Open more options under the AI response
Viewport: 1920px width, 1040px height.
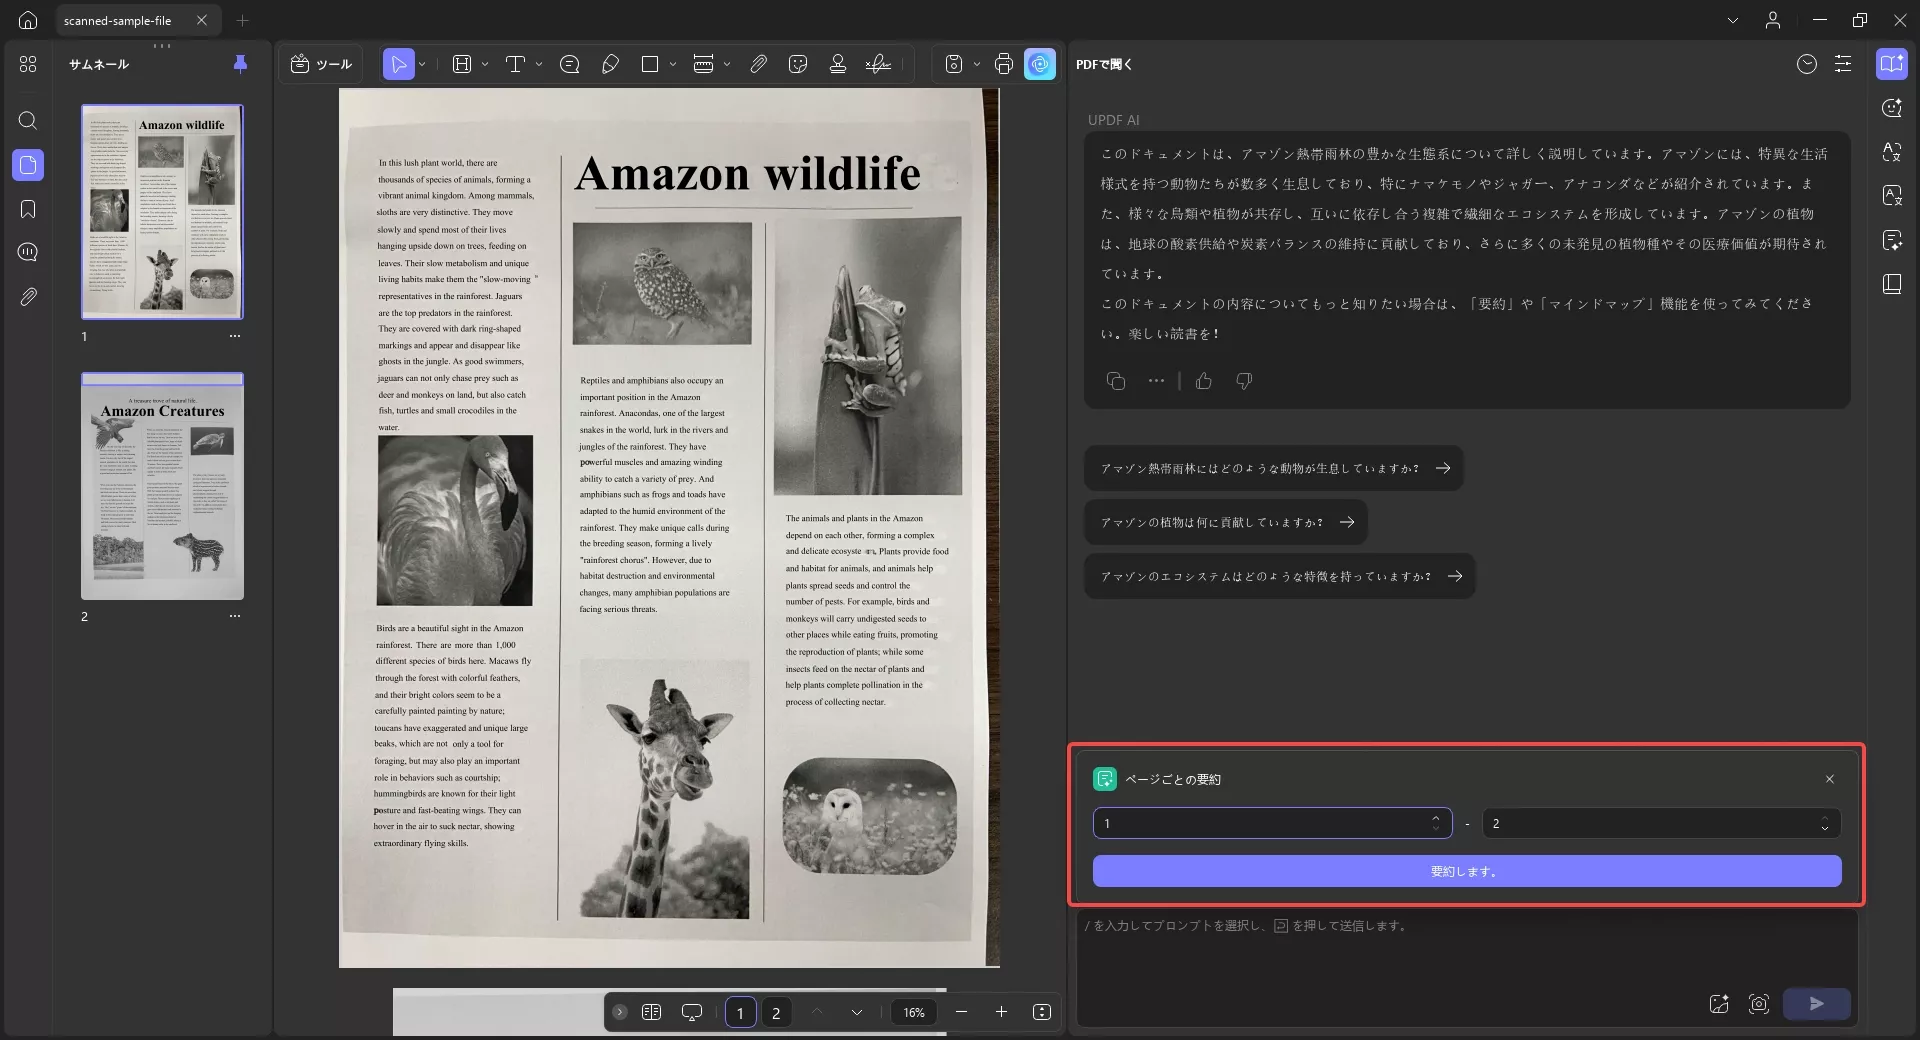pos(1156,381)
